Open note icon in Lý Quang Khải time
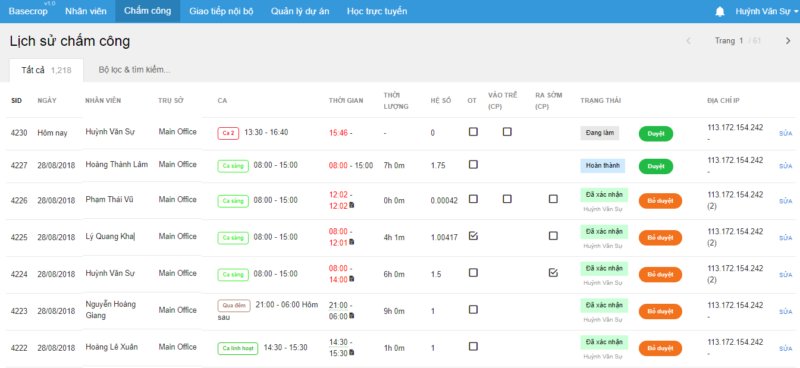The width and height of the screenshot is (800, 368). click(352, 242)
